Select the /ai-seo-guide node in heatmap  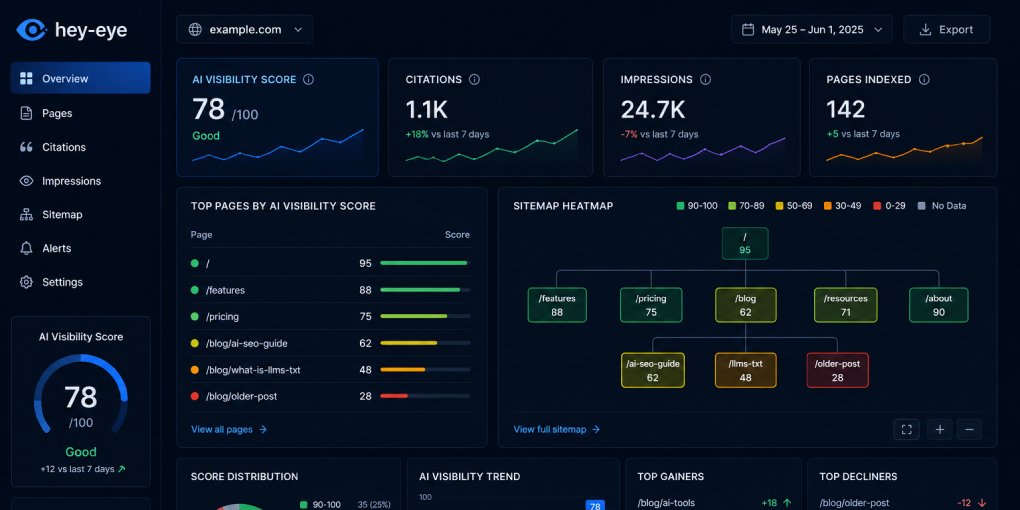(x=652, y=370)
